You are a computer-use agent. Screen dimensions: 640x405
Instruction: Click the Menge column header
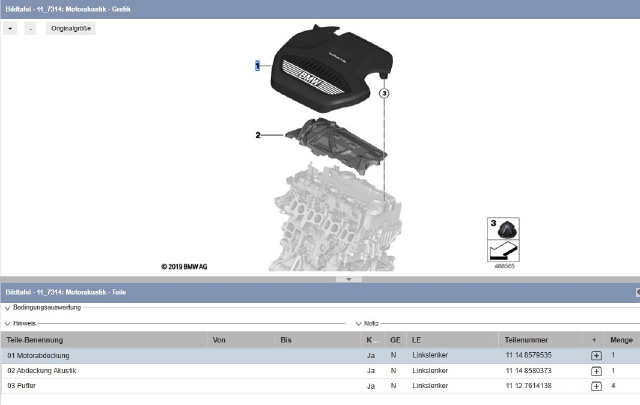(x=622, y=340)
